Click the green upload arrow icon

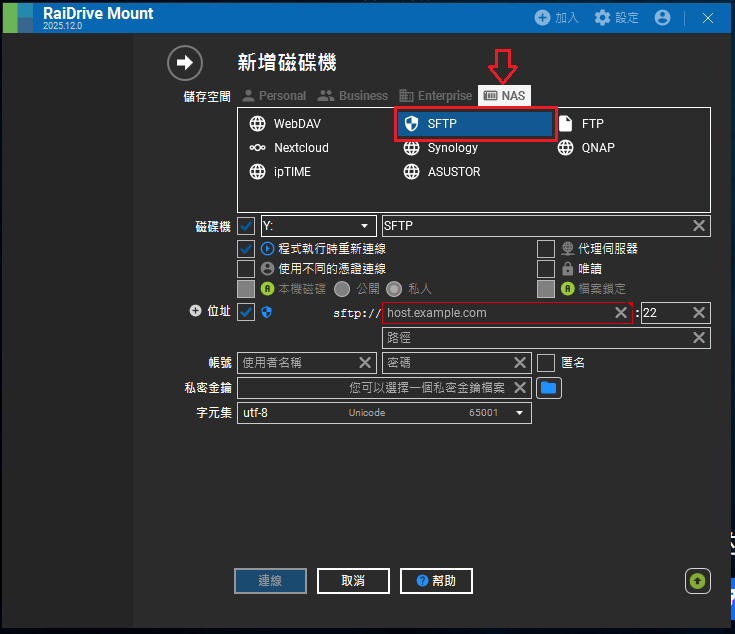(697, 580)
